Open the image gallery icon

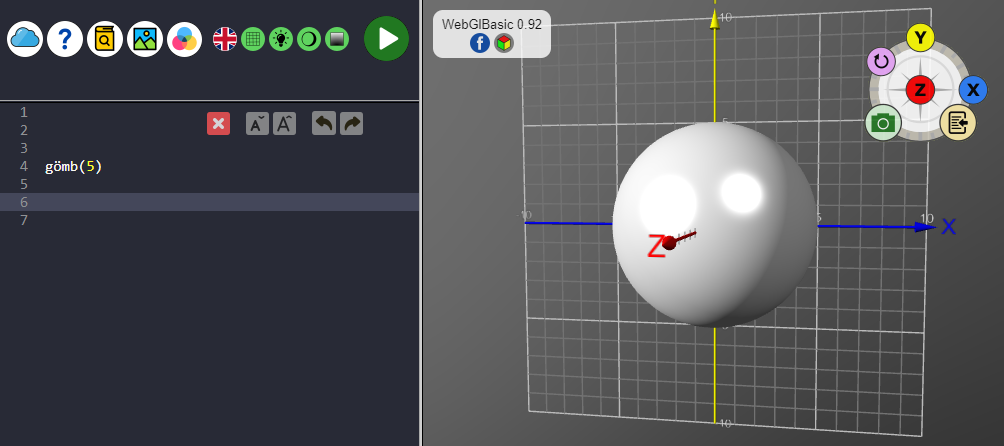point(145,39)
